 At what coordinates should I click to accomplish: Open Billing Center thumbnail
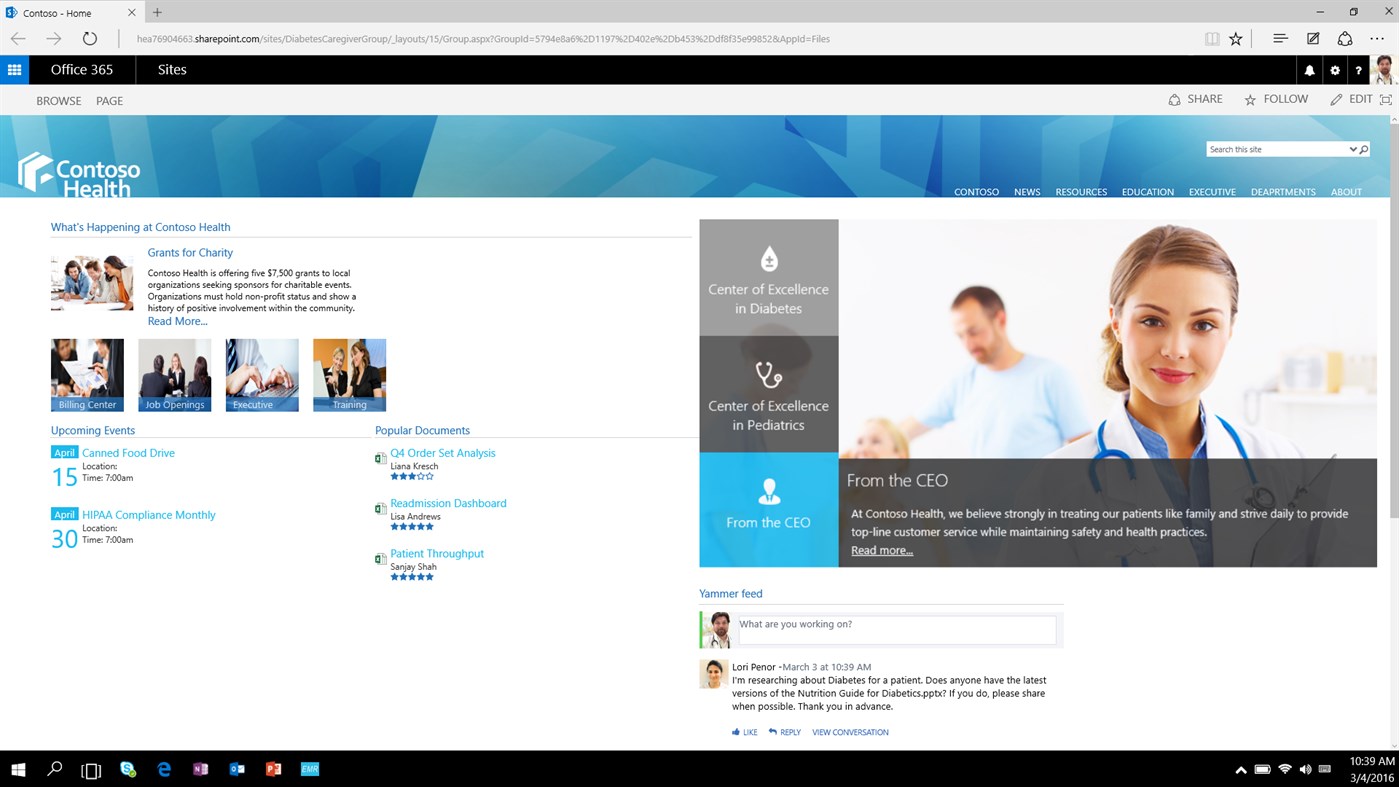pos(87,375)
